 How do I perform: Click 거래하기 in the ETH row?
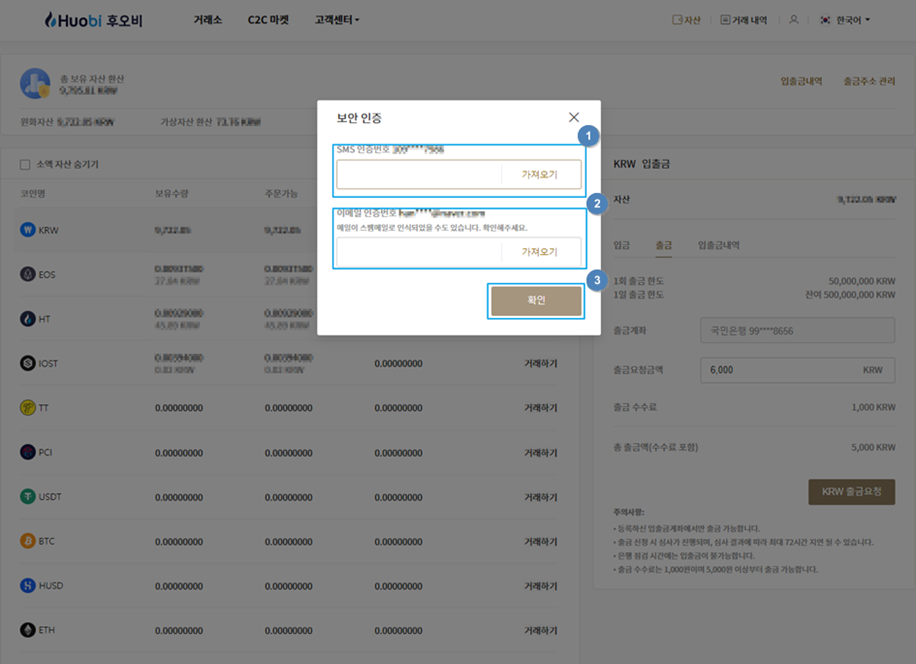[x=540, y=630]
